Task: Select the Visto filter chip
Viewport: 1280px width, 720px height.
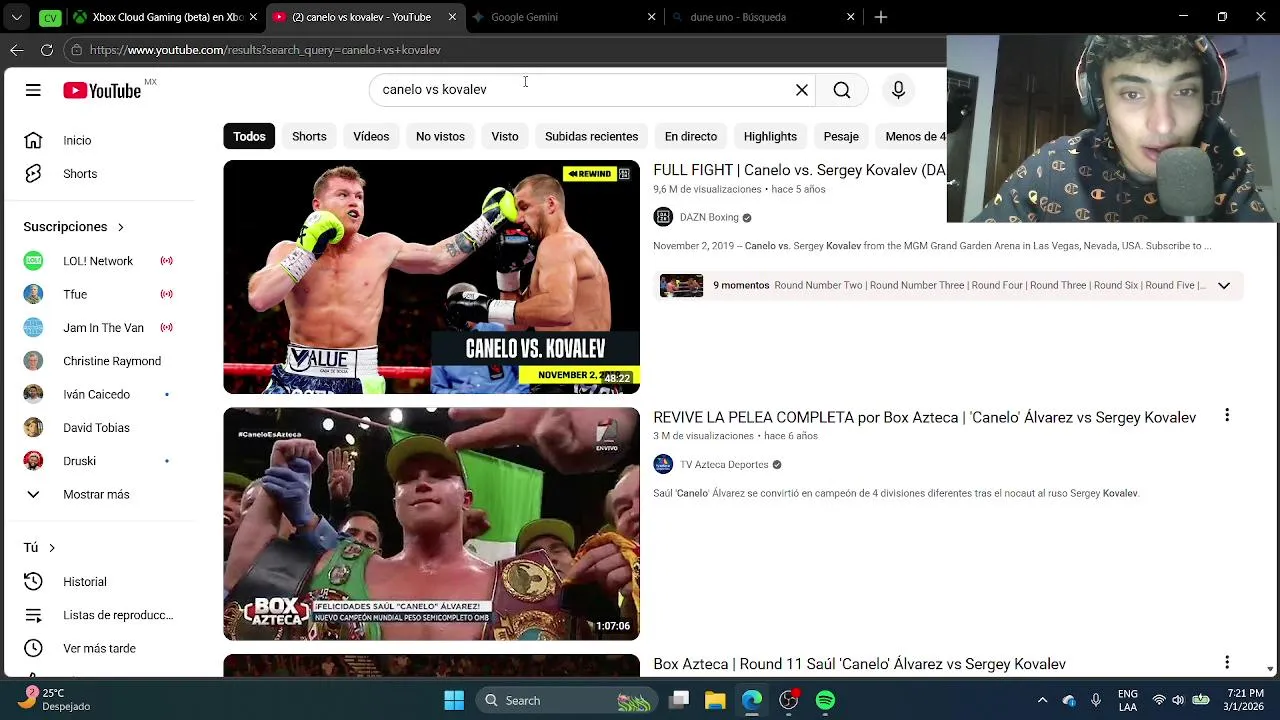Action: (505, 136)
